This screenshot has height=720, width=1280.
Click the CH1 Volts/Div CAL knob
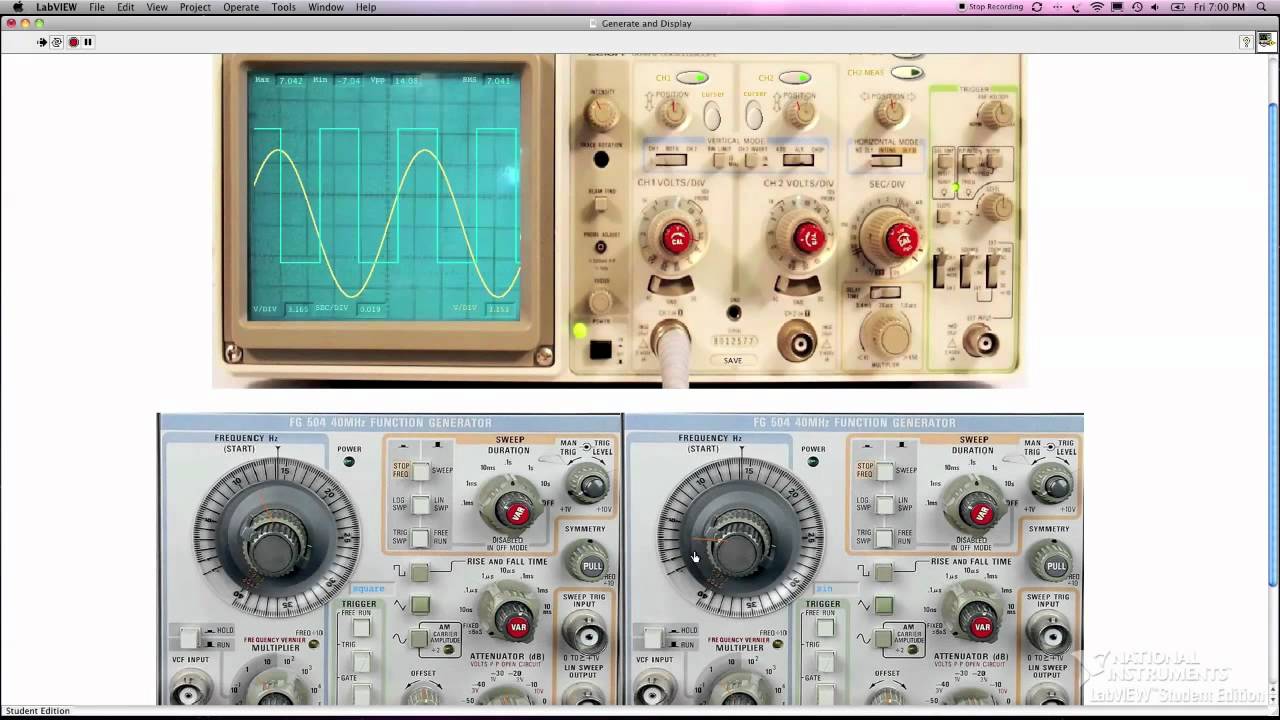pos(676,239)
